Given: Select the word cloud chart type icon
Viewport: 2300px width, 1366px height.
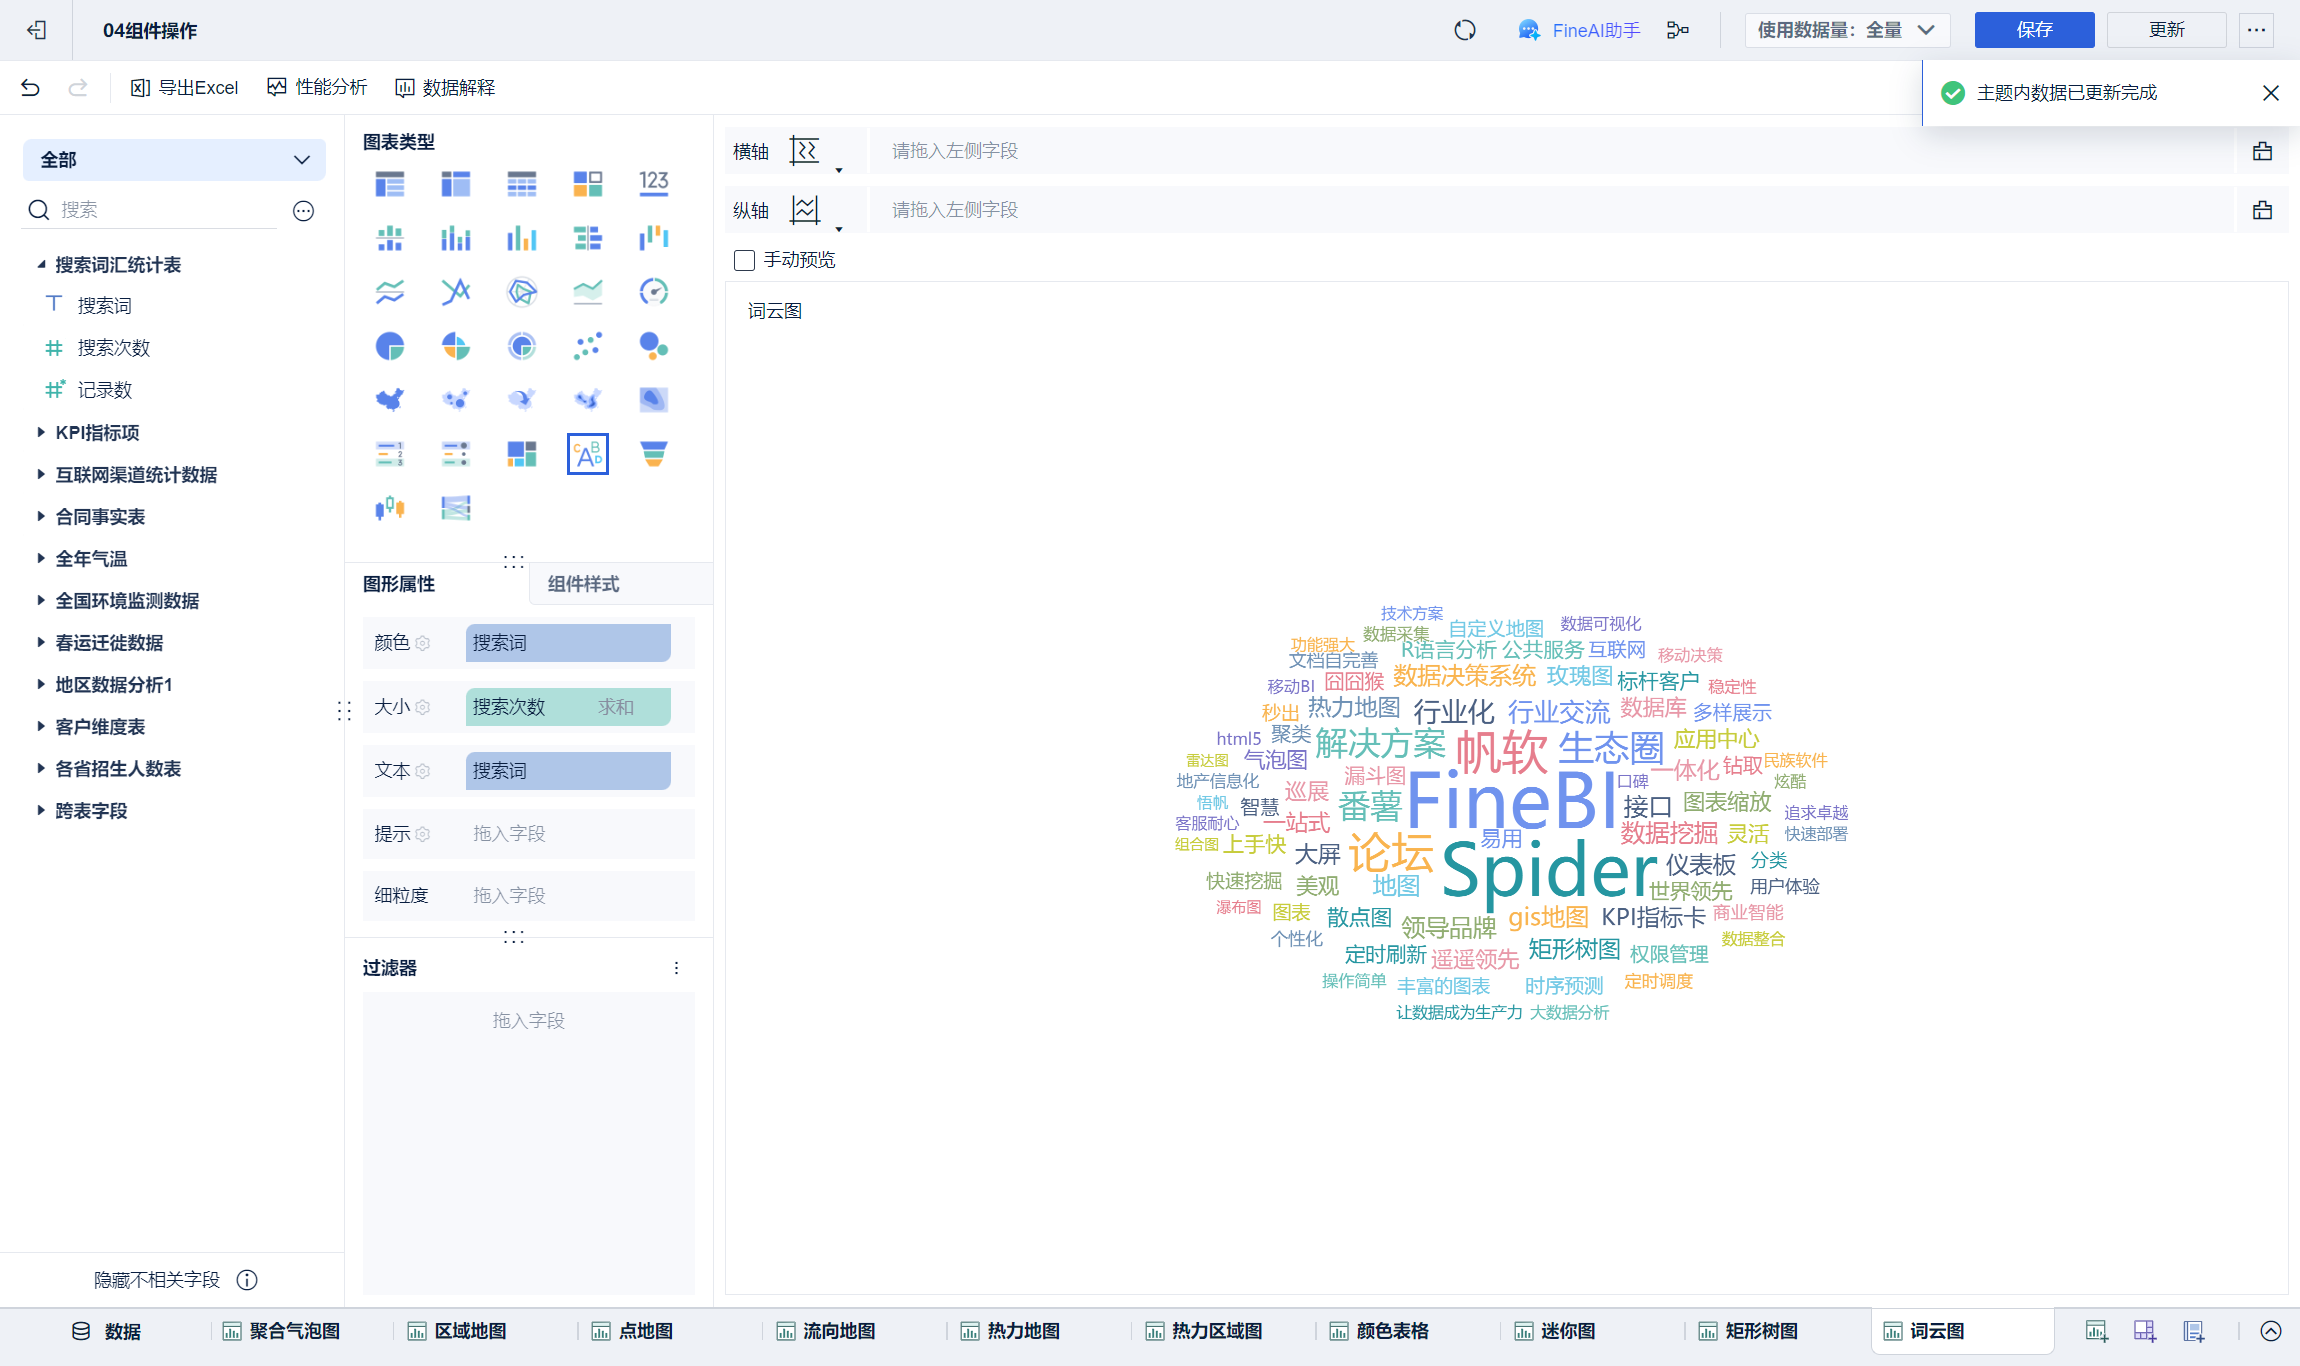Looking at the screenshot, I should click(587, 454).
